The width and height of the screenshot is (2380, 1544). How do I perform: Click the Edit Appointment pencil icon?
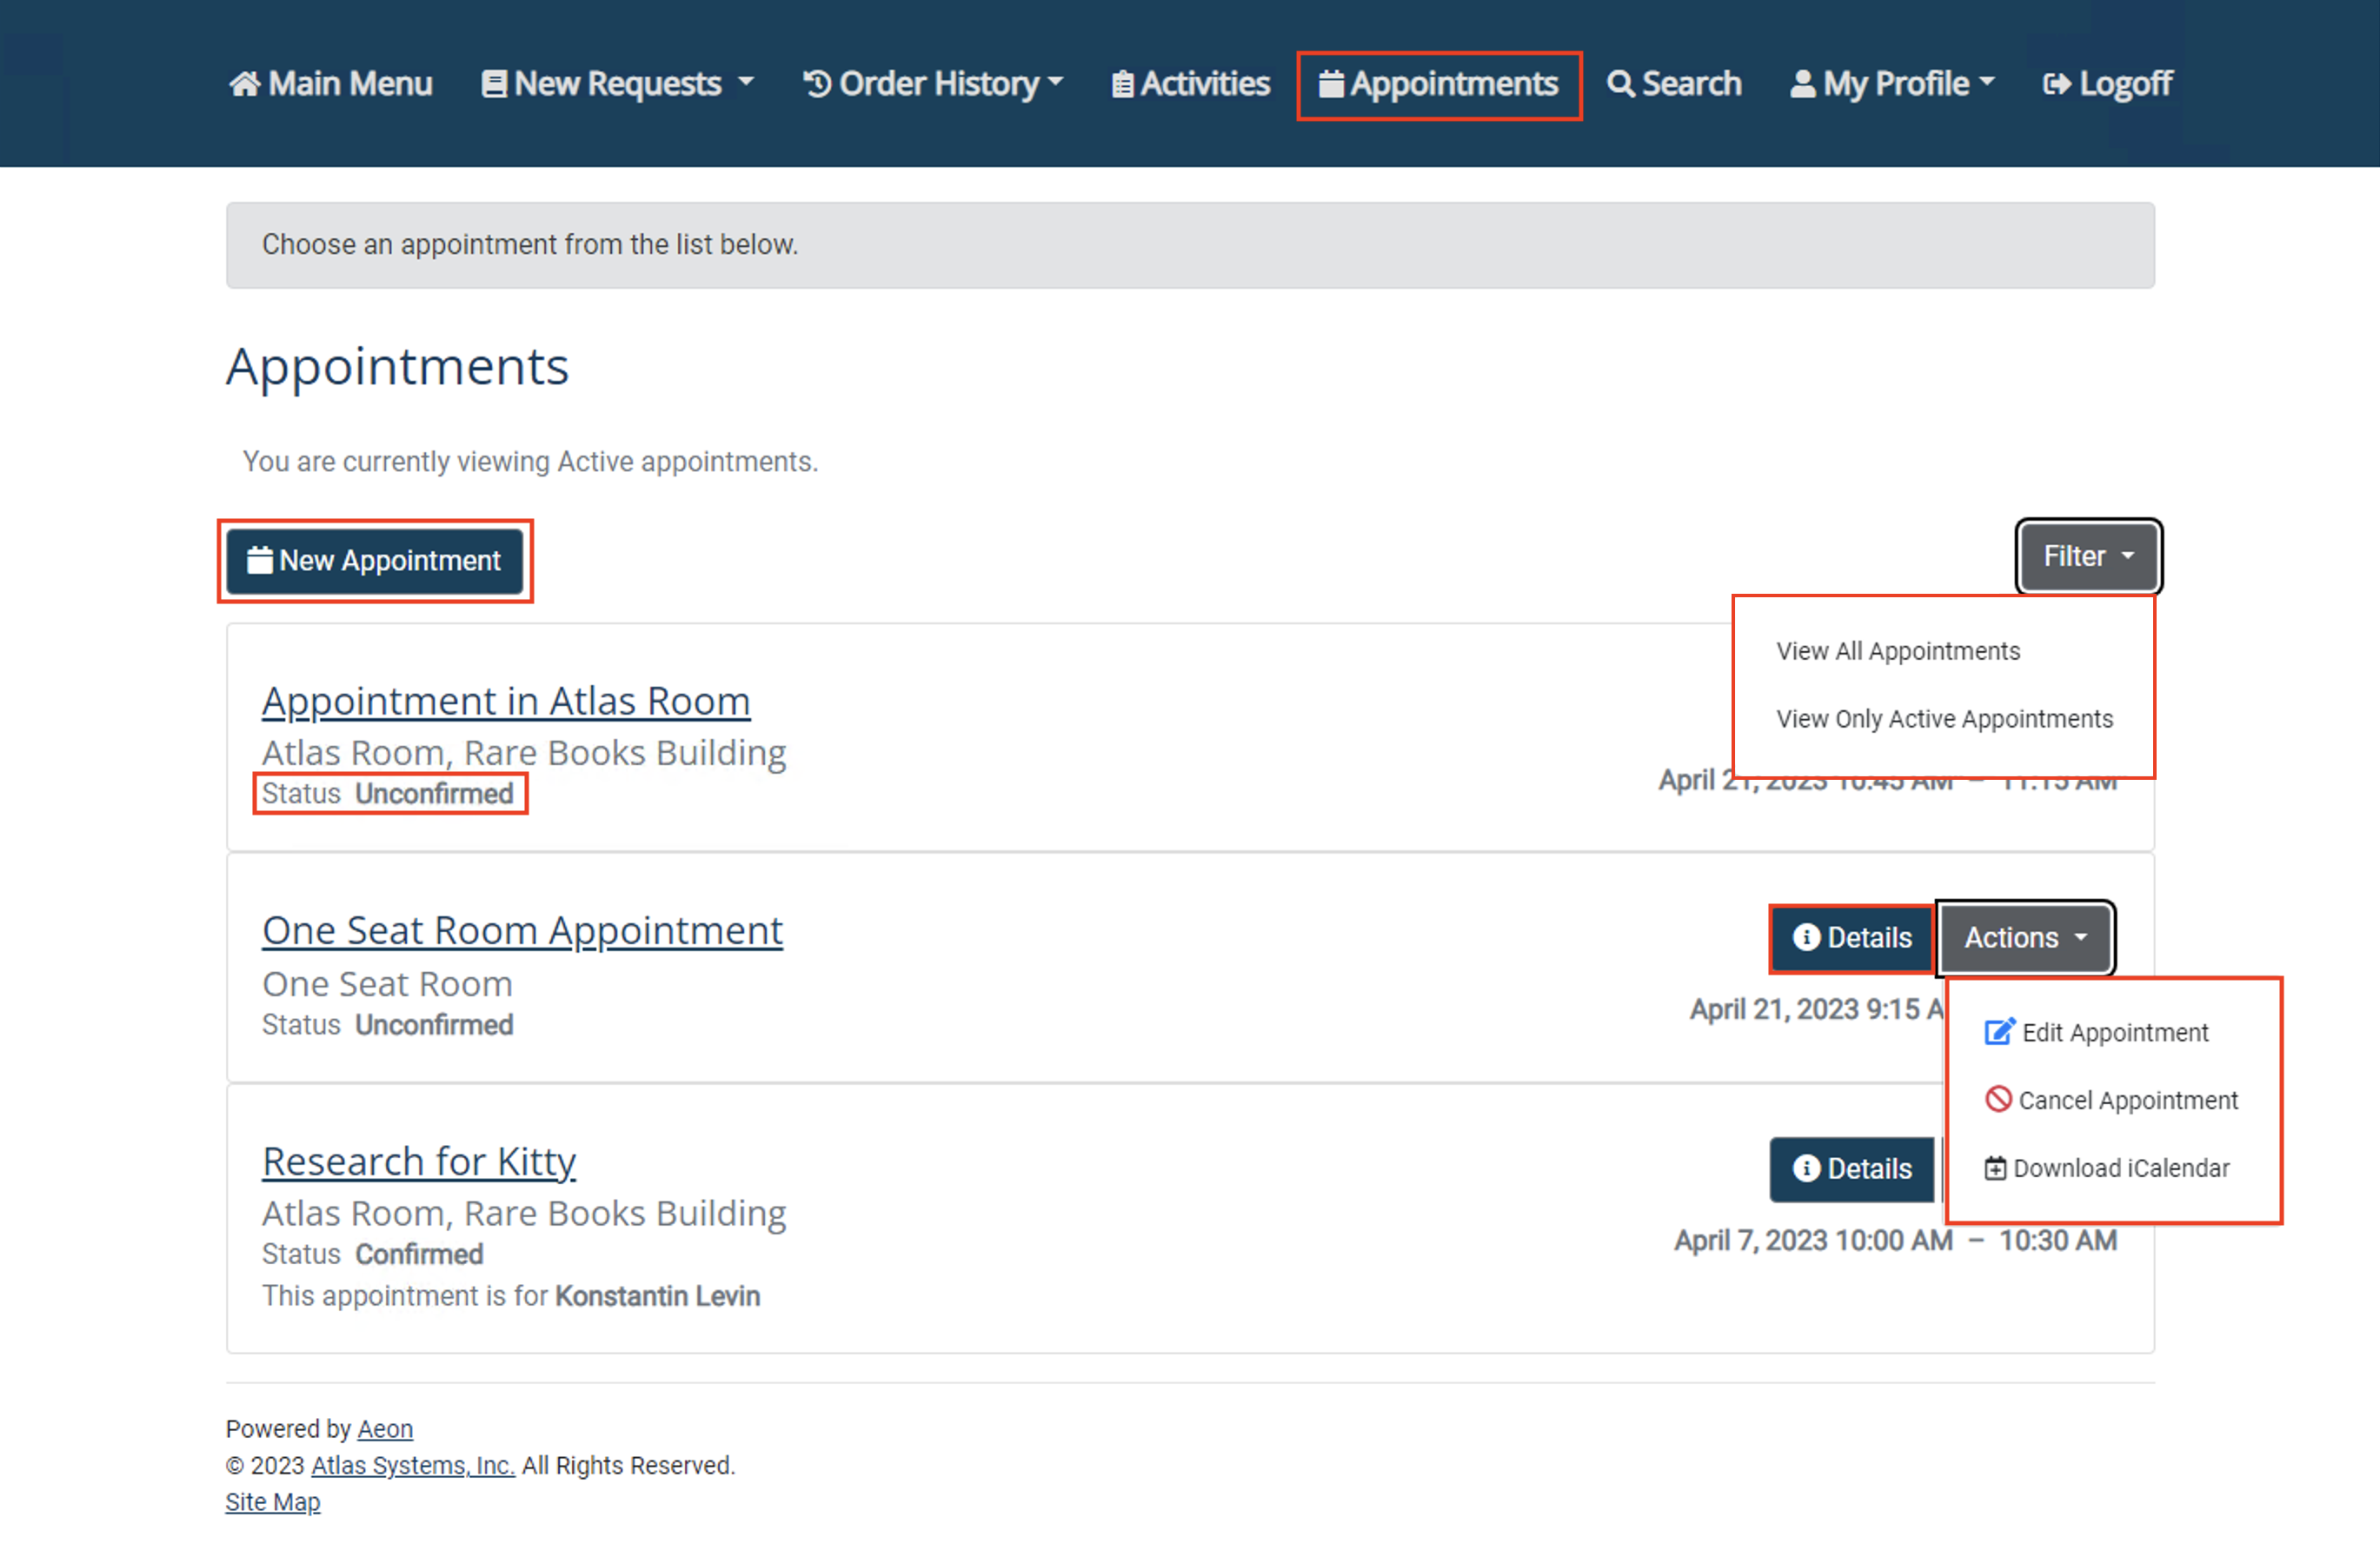[1999, 1032]
